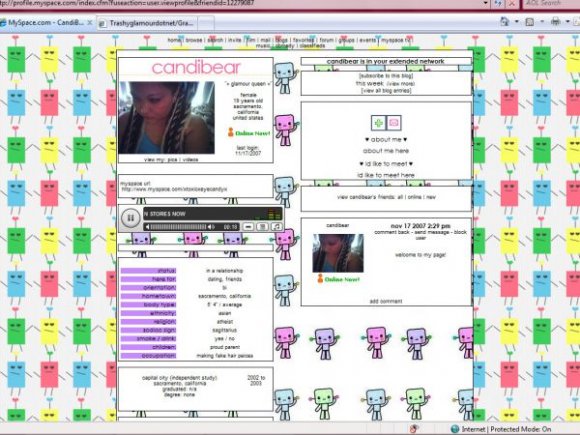Click the myspace url link
580x435 pixels.
pos(174,189)
